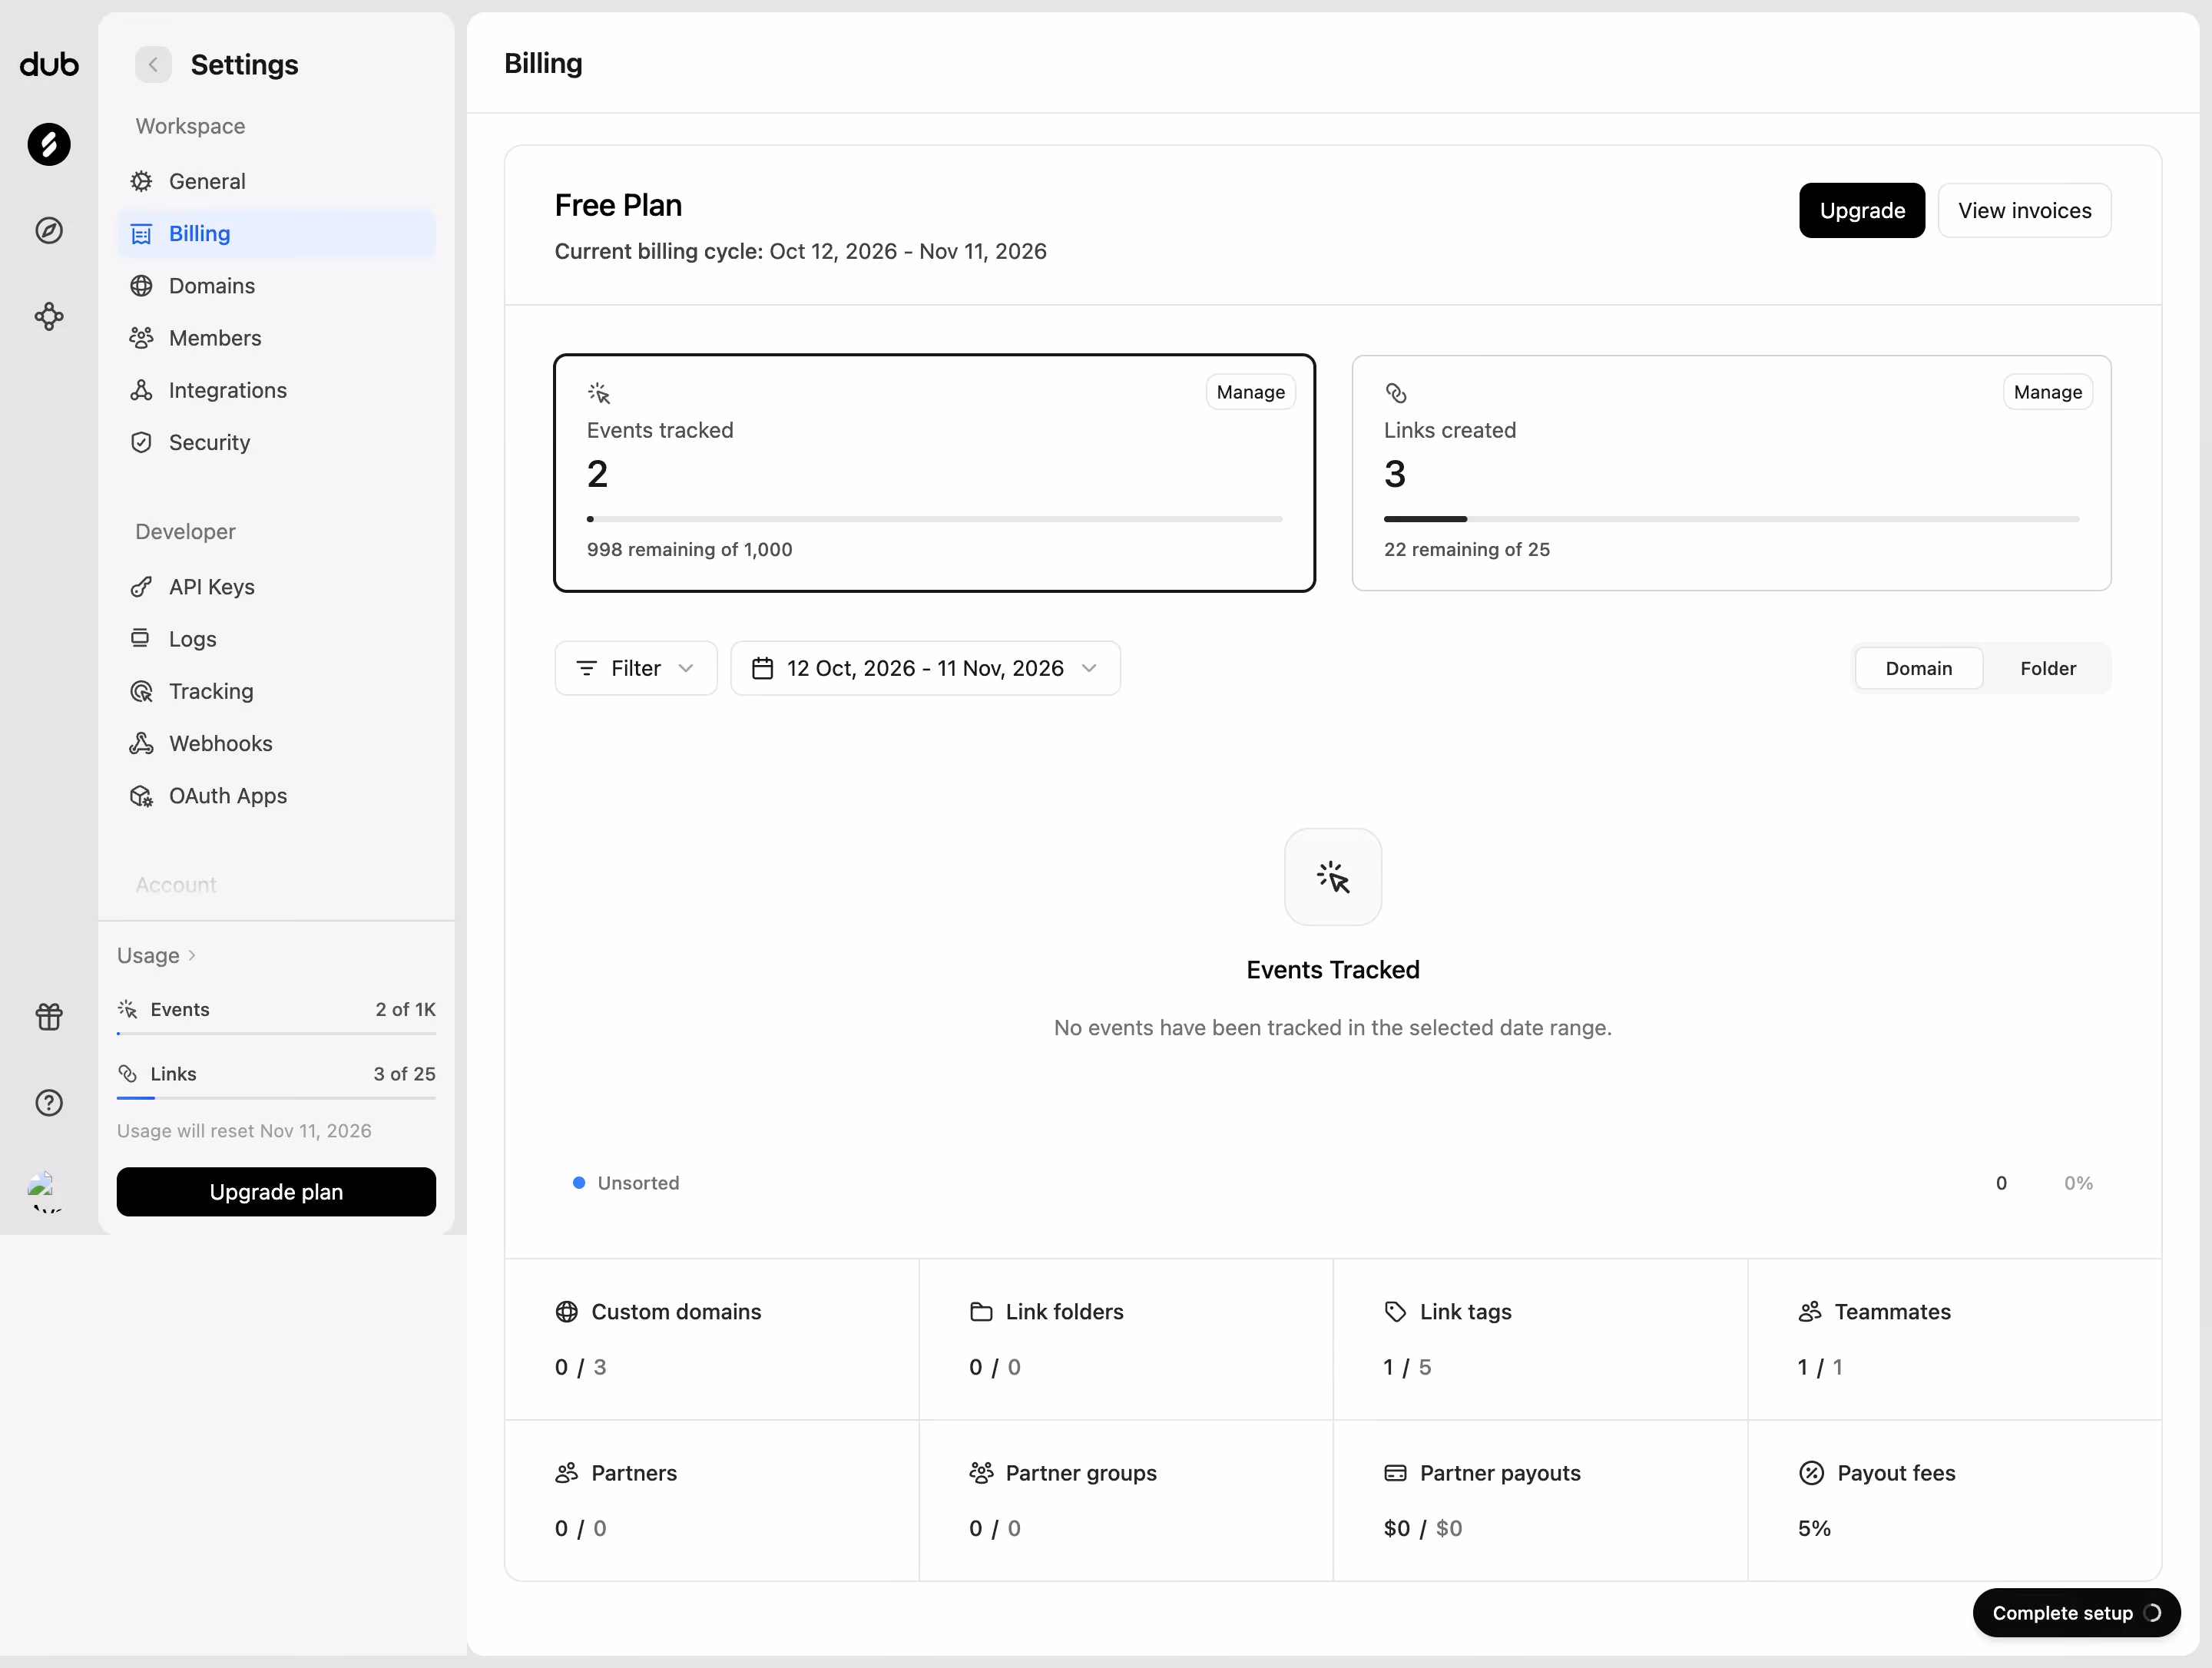Go back using the Settings back chevron
The height and width of the screenshot is (1668, 2212).
pyautogui.click(x=153, y=65)
